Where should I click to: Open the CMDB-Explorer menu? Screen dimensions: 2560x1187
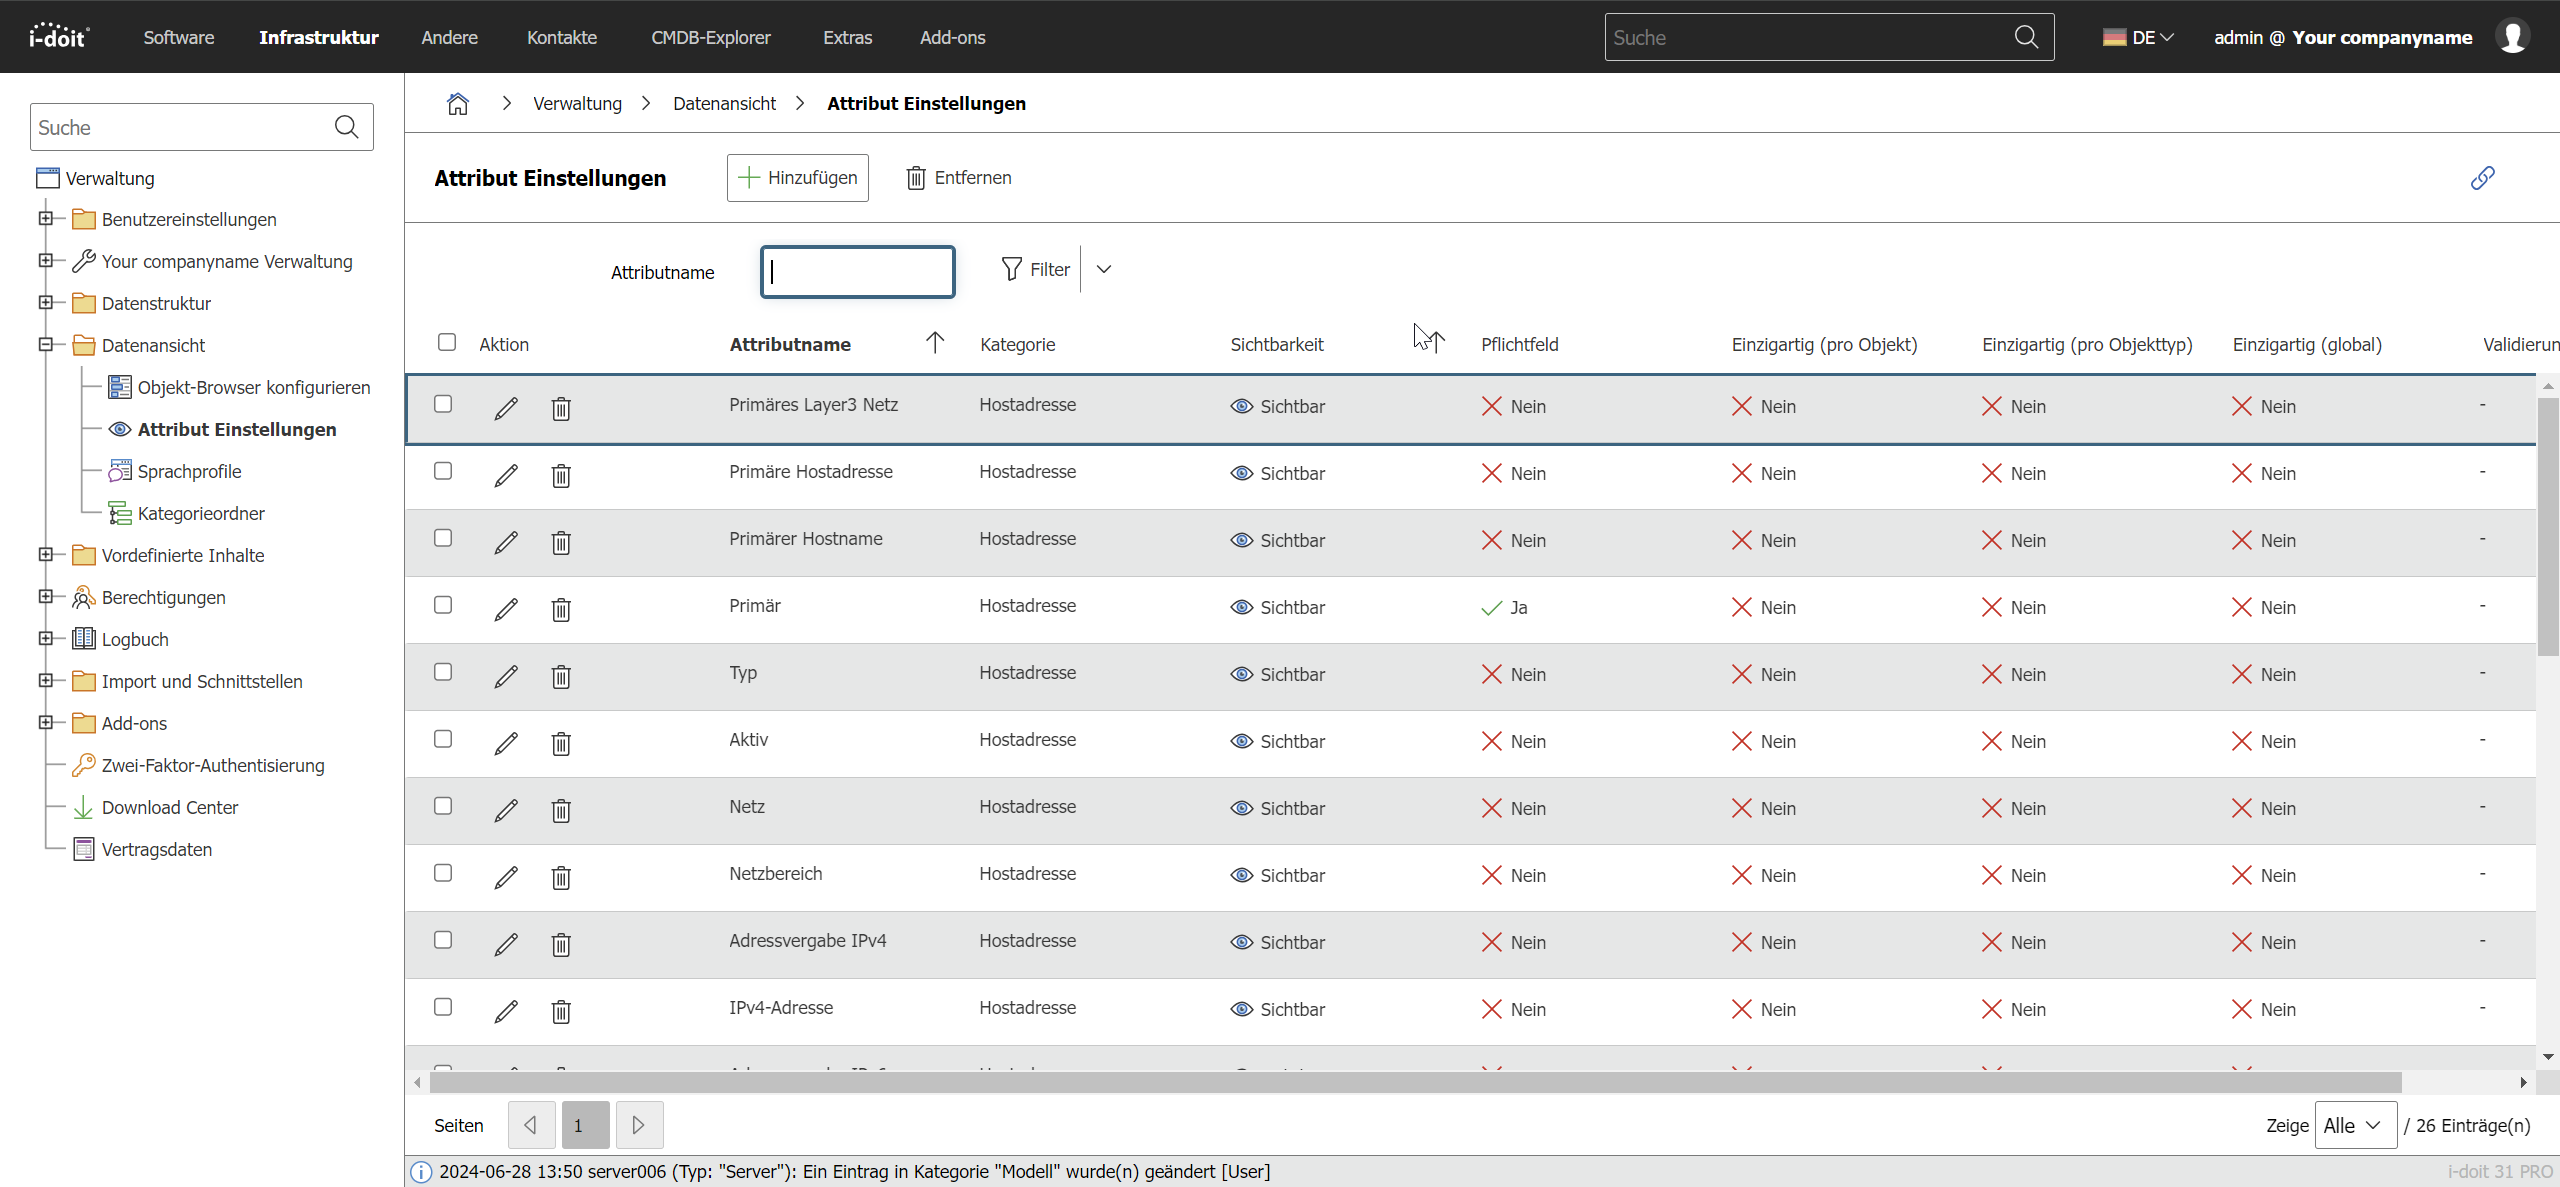tap(710, 37)
